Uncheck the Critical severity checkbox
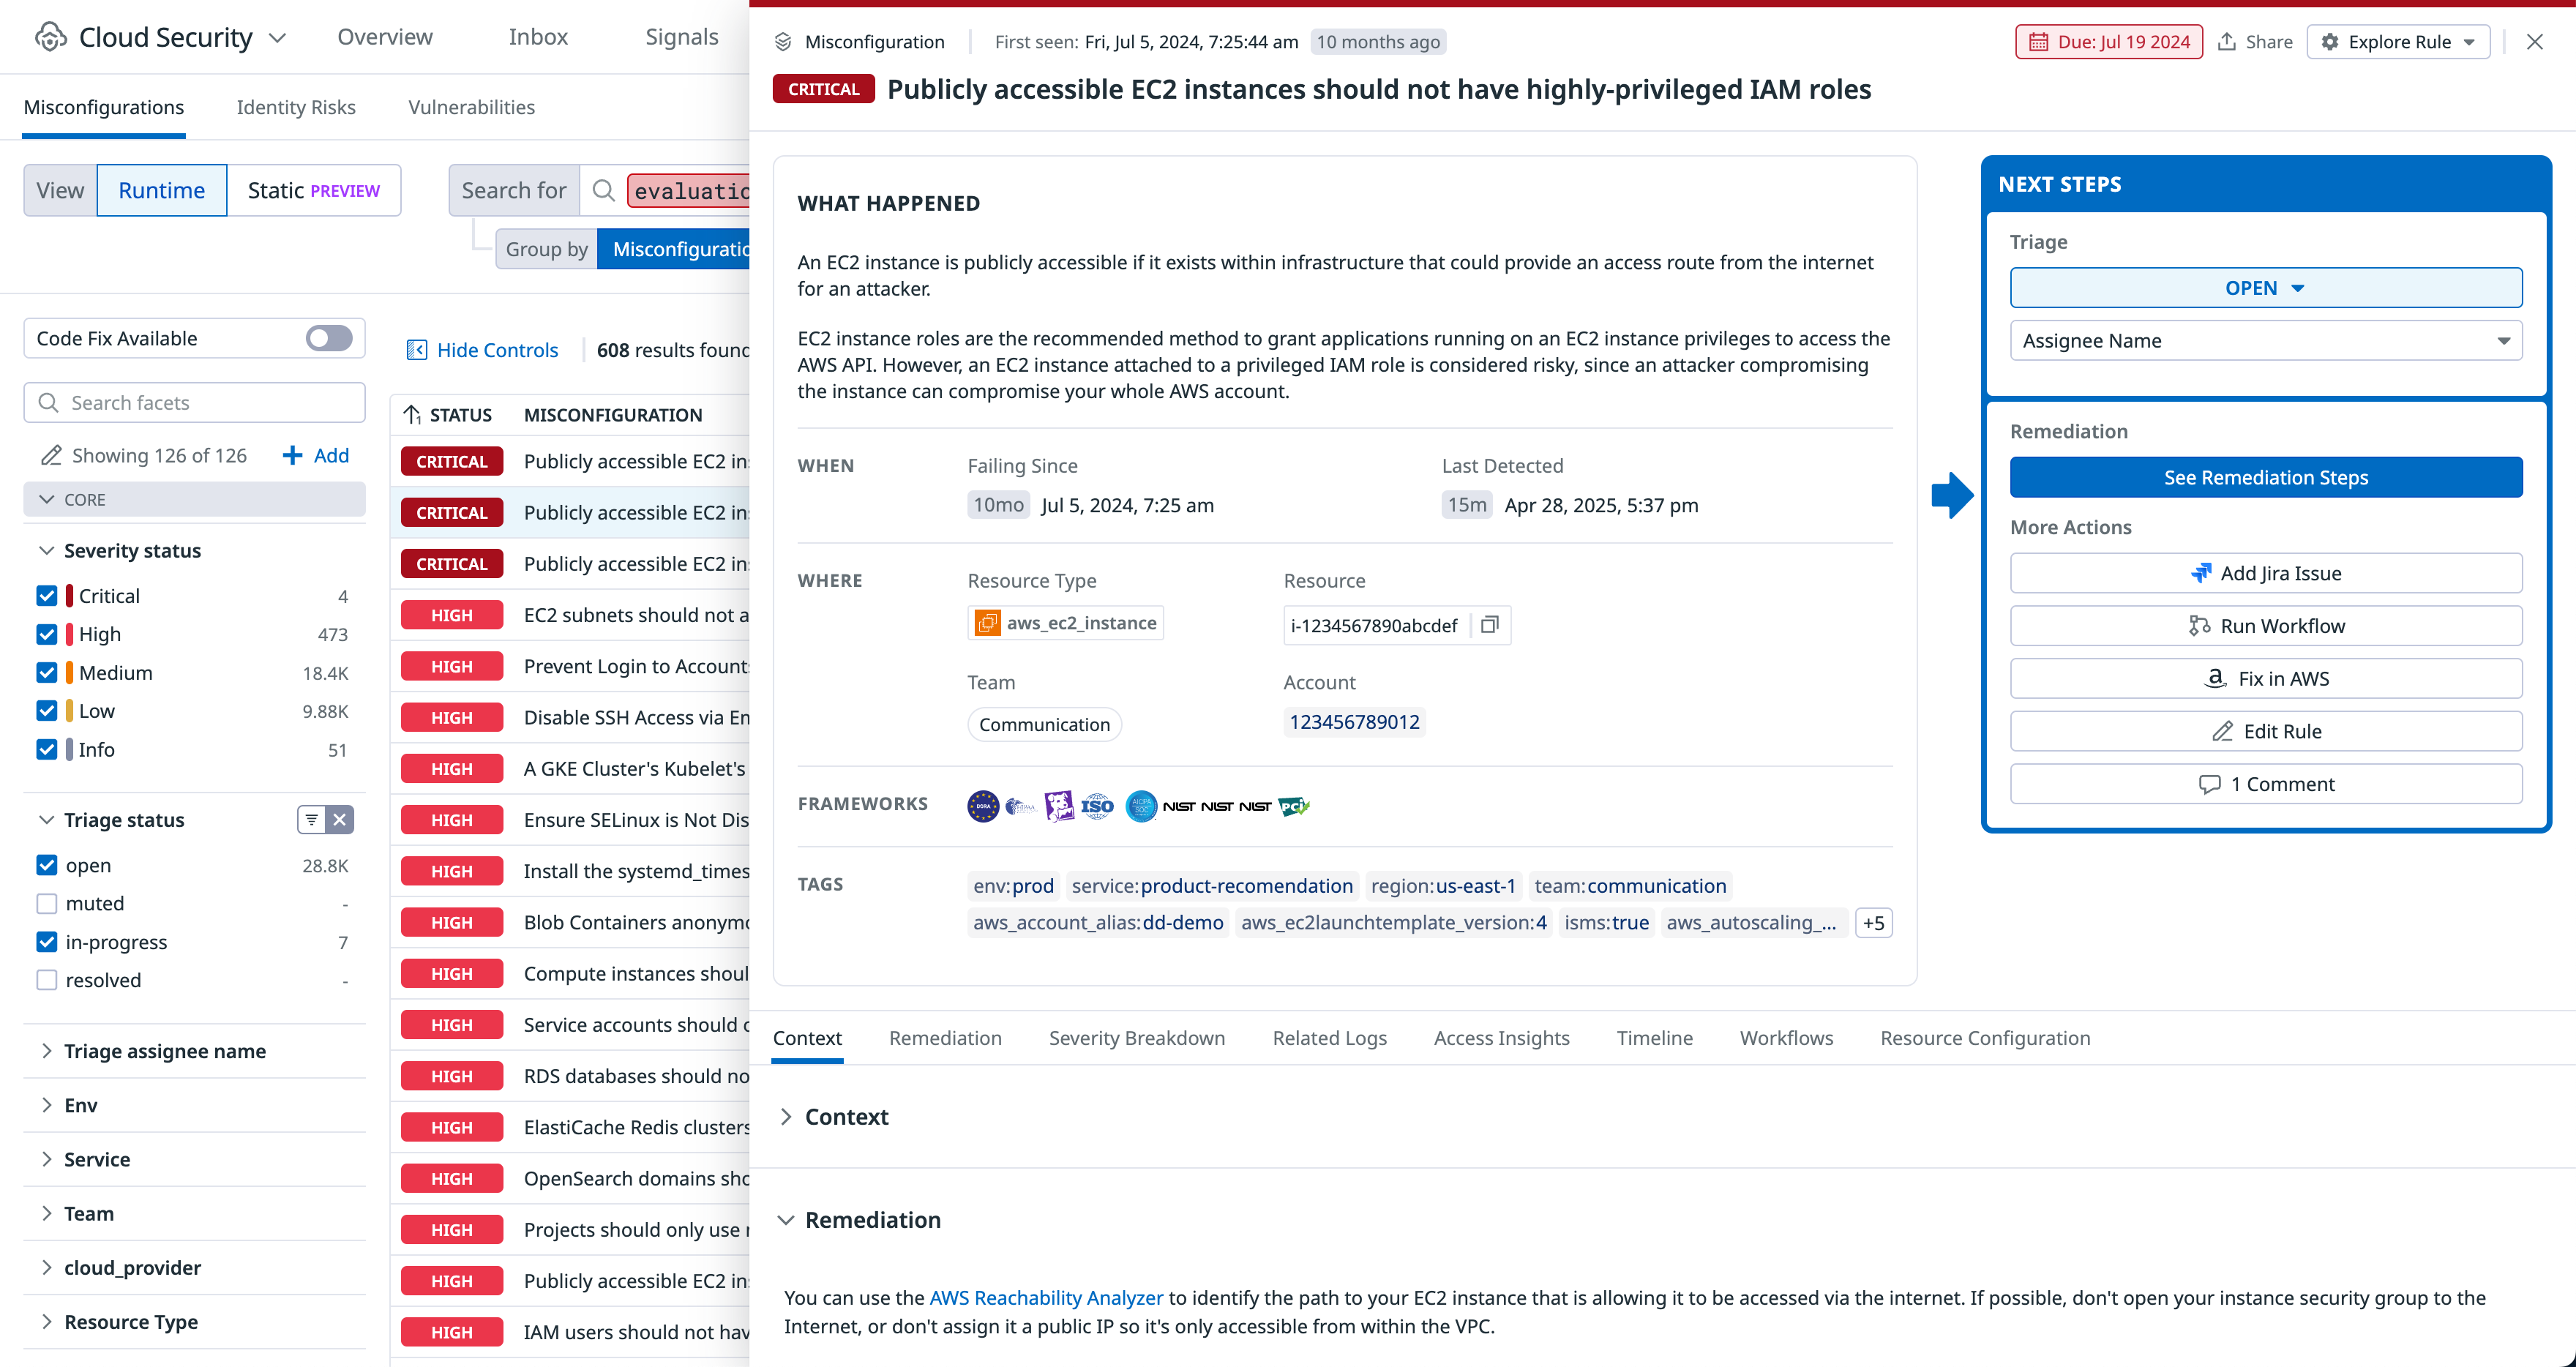The height and width of the screenshot is (1367, 2576). 47,596
